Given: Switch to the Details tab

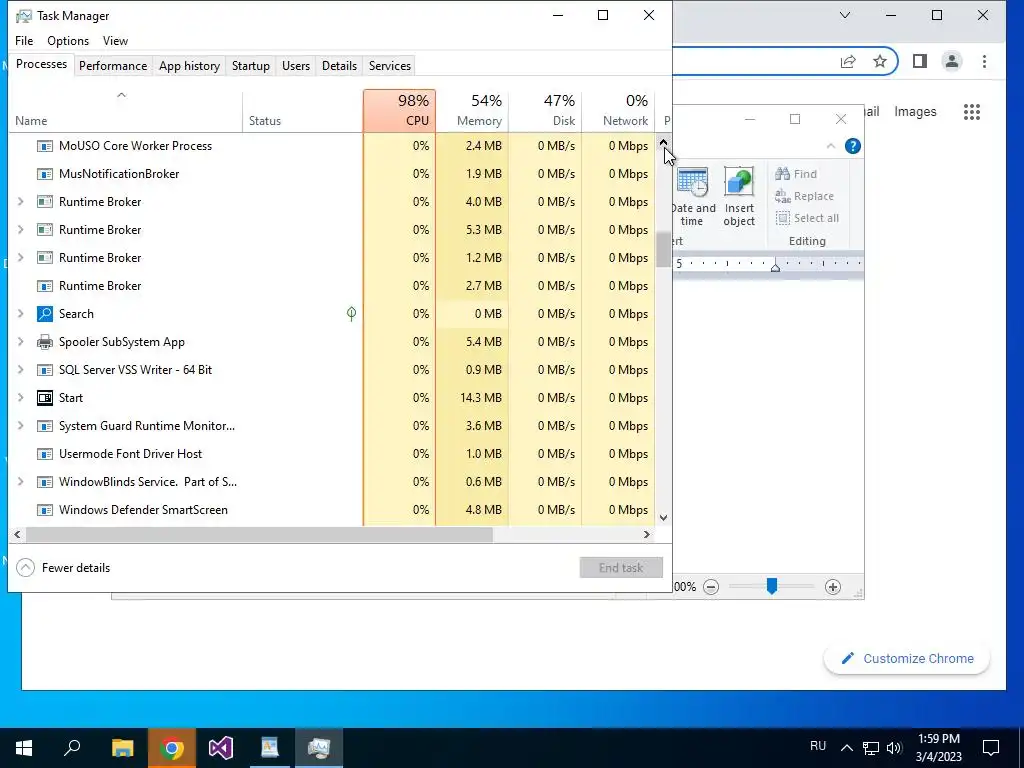Looking at the screenshot, I should (339, 66).
